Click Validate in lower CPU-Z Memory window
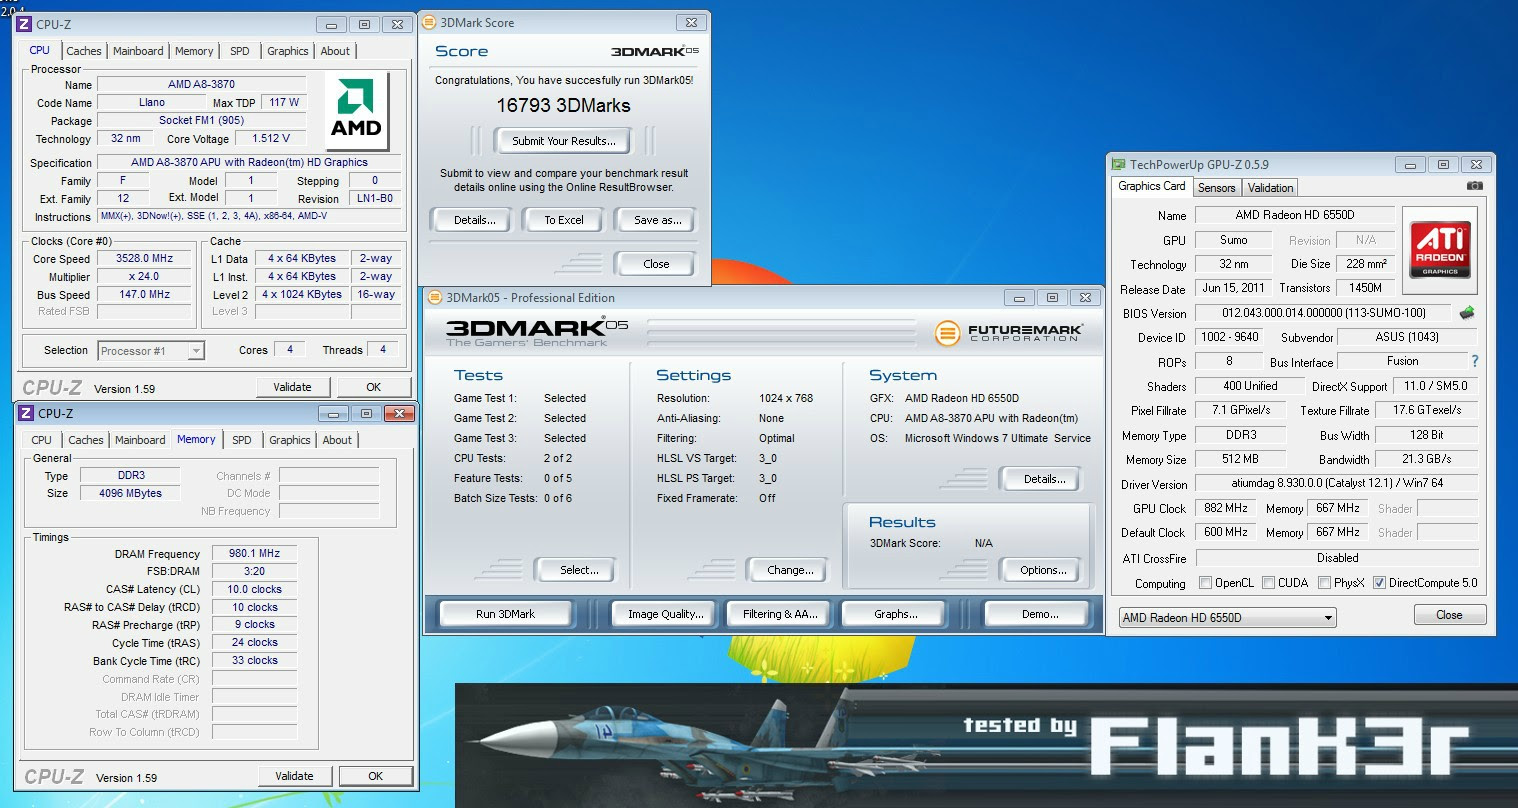The width and height of the screenshot is (1518, 808). (294, 776)
